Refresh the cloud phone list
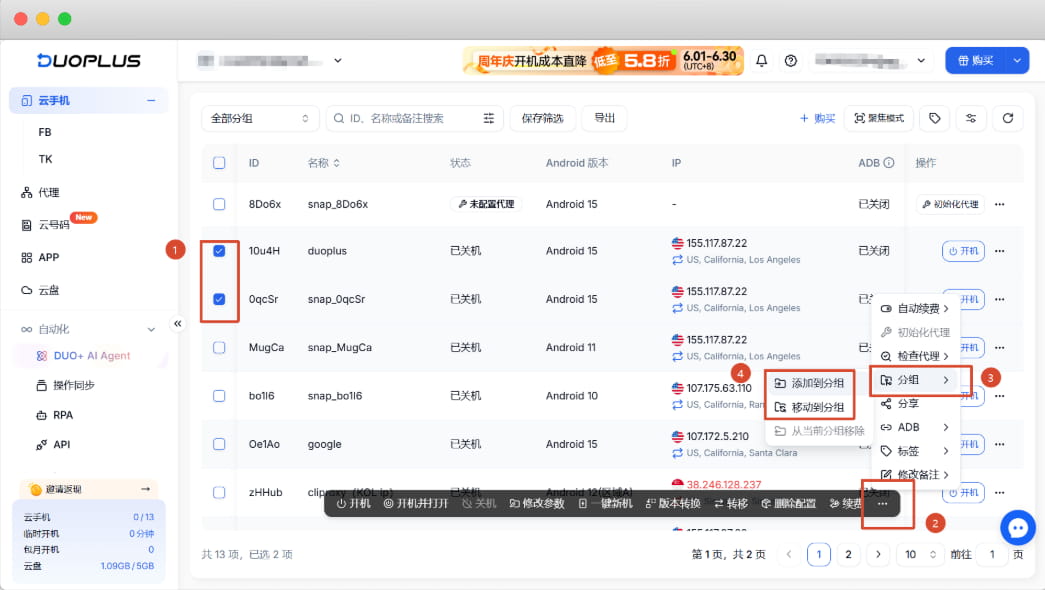Viewport: 1045px width, 590px height. click(1008, 118)
